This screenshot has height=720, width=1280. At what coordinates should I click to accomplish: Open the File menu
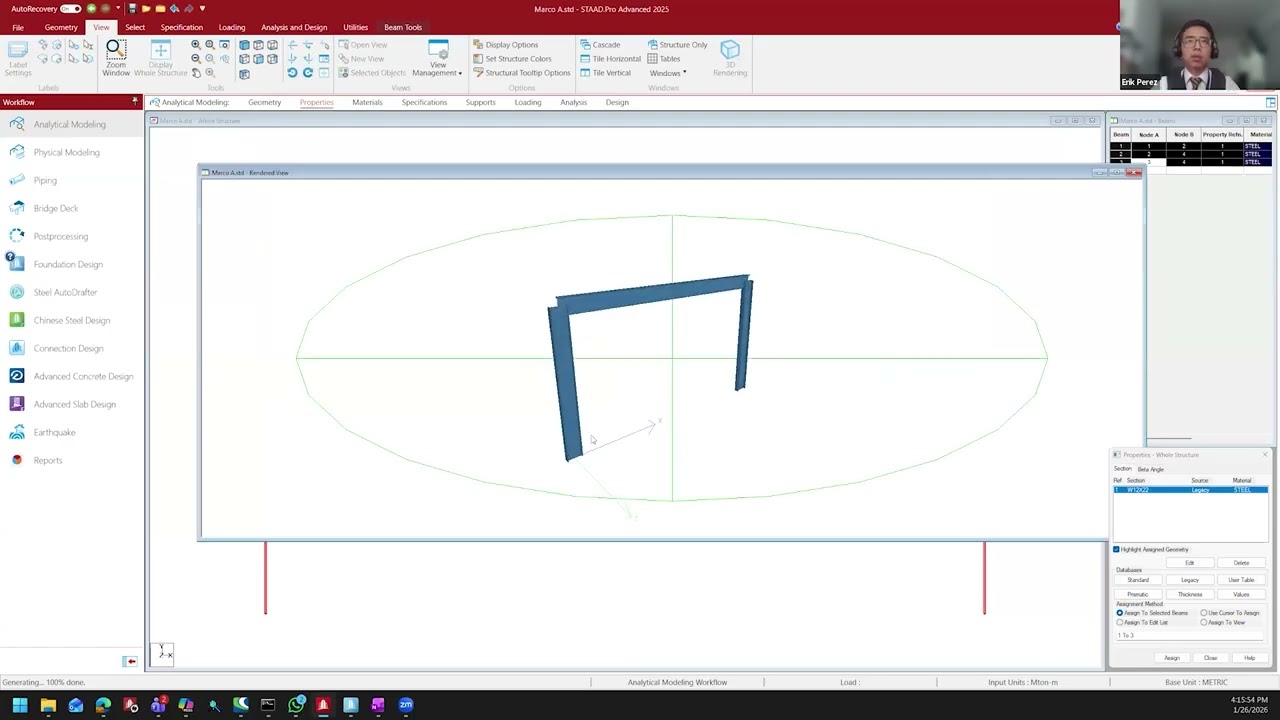coord(18,27)
